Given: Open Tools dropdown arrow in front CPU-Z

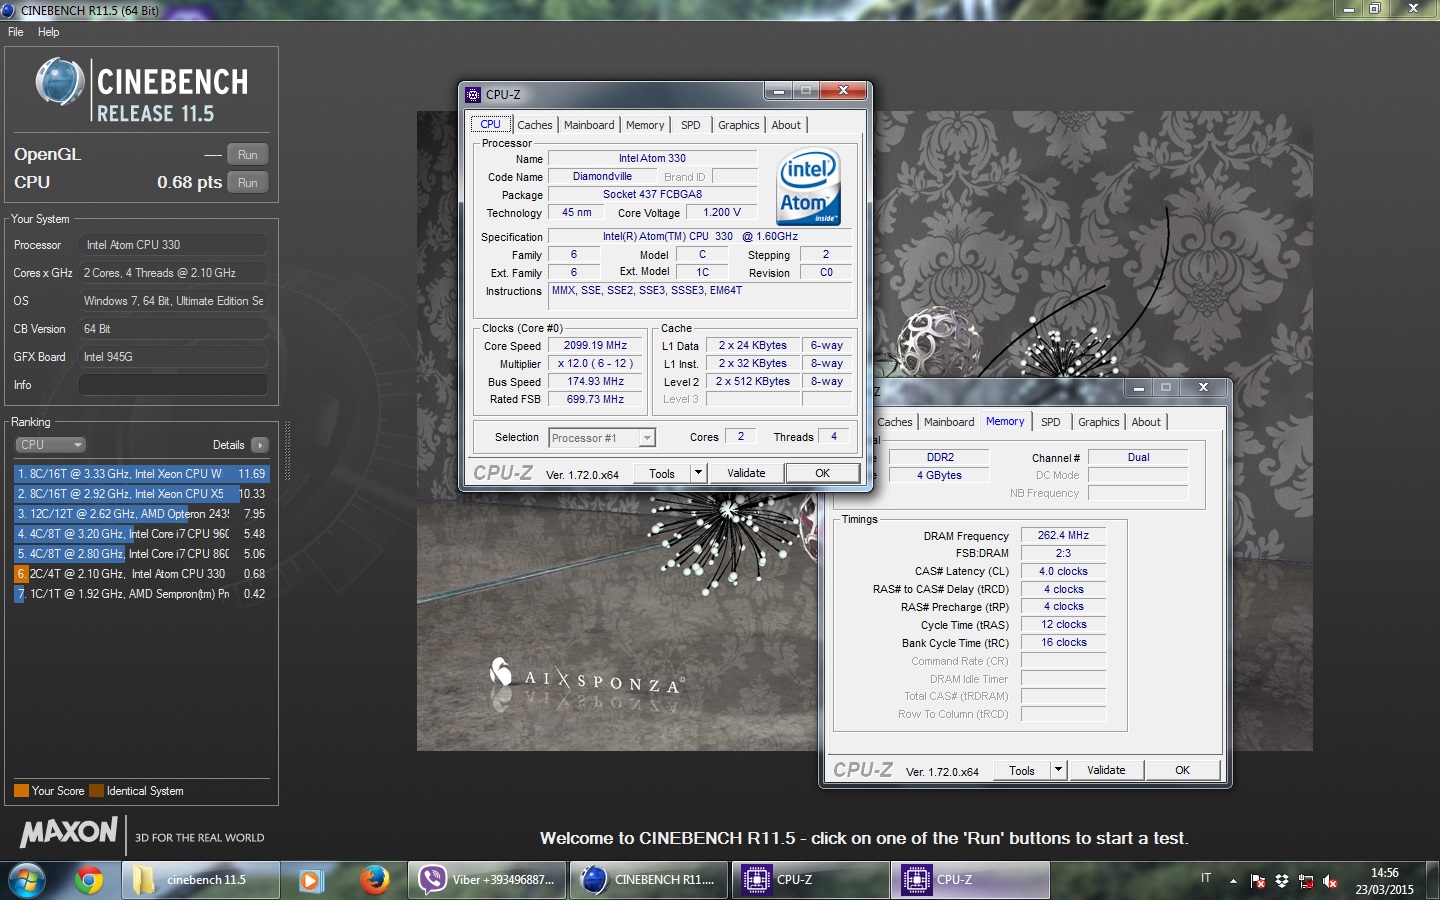Looking at the screenshot, I should coord(698,474).
